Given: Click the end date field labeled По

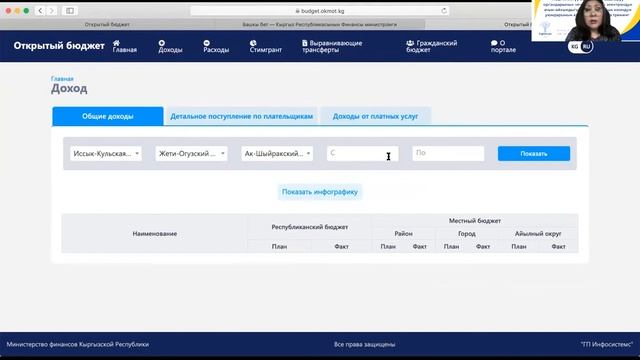Looking at the screenshot, I should (448, 153).
